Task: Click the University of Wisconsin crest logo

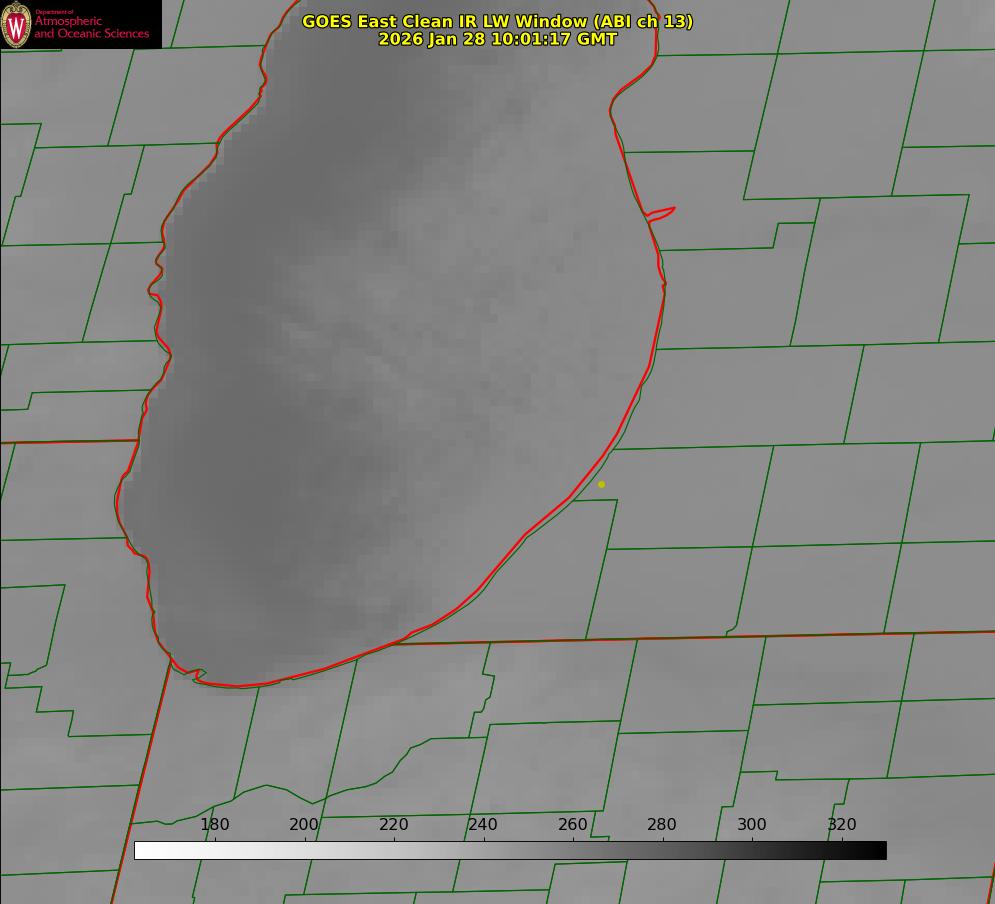Action: (x=16, y=24)
